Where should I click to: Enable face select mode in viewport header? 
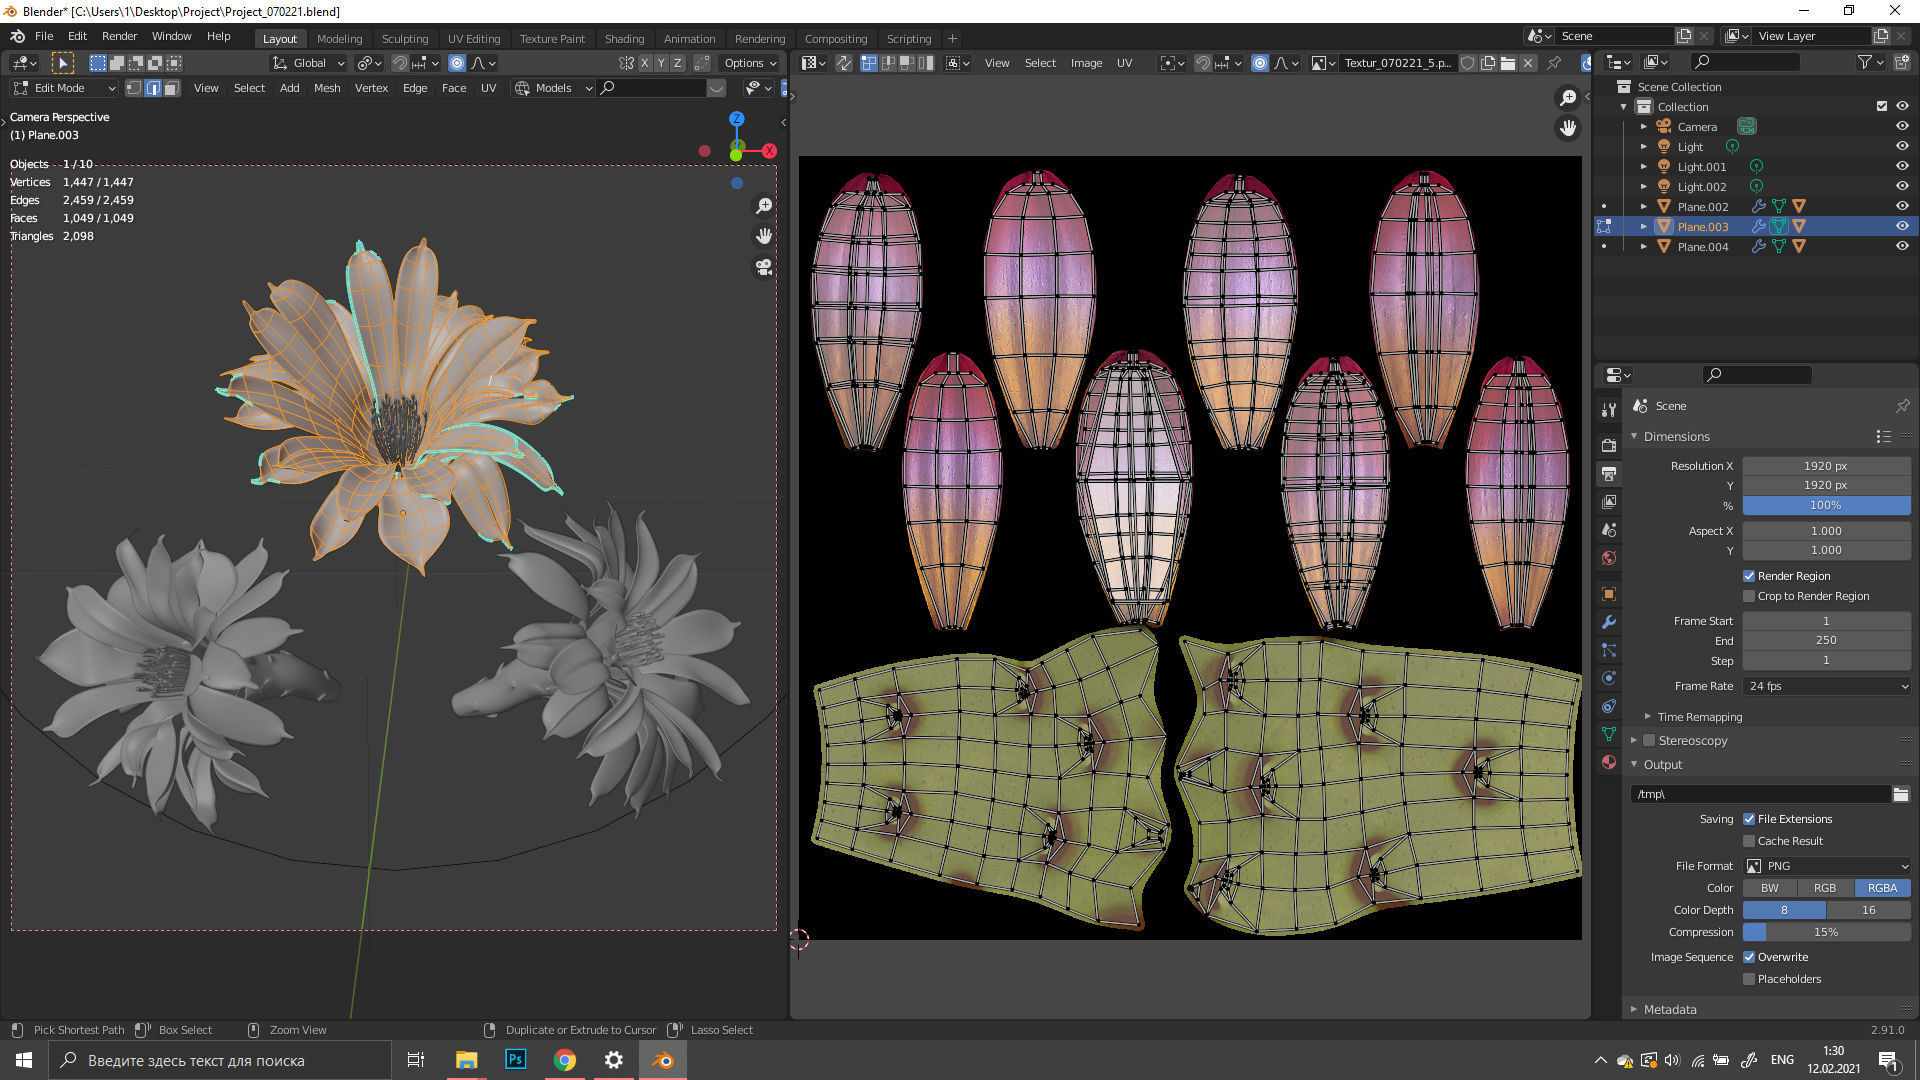(172, 88)
